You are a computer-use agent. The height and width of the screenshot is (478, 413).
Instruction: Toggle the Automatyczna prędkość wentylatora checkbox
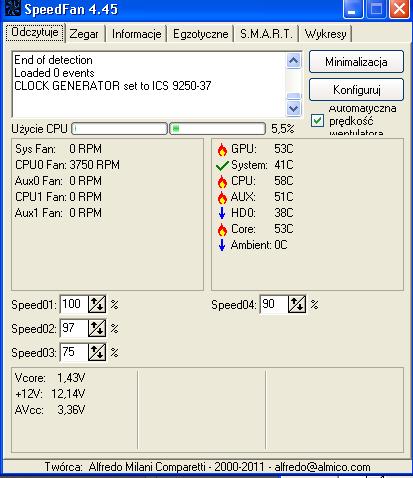(x=317, y=120)
